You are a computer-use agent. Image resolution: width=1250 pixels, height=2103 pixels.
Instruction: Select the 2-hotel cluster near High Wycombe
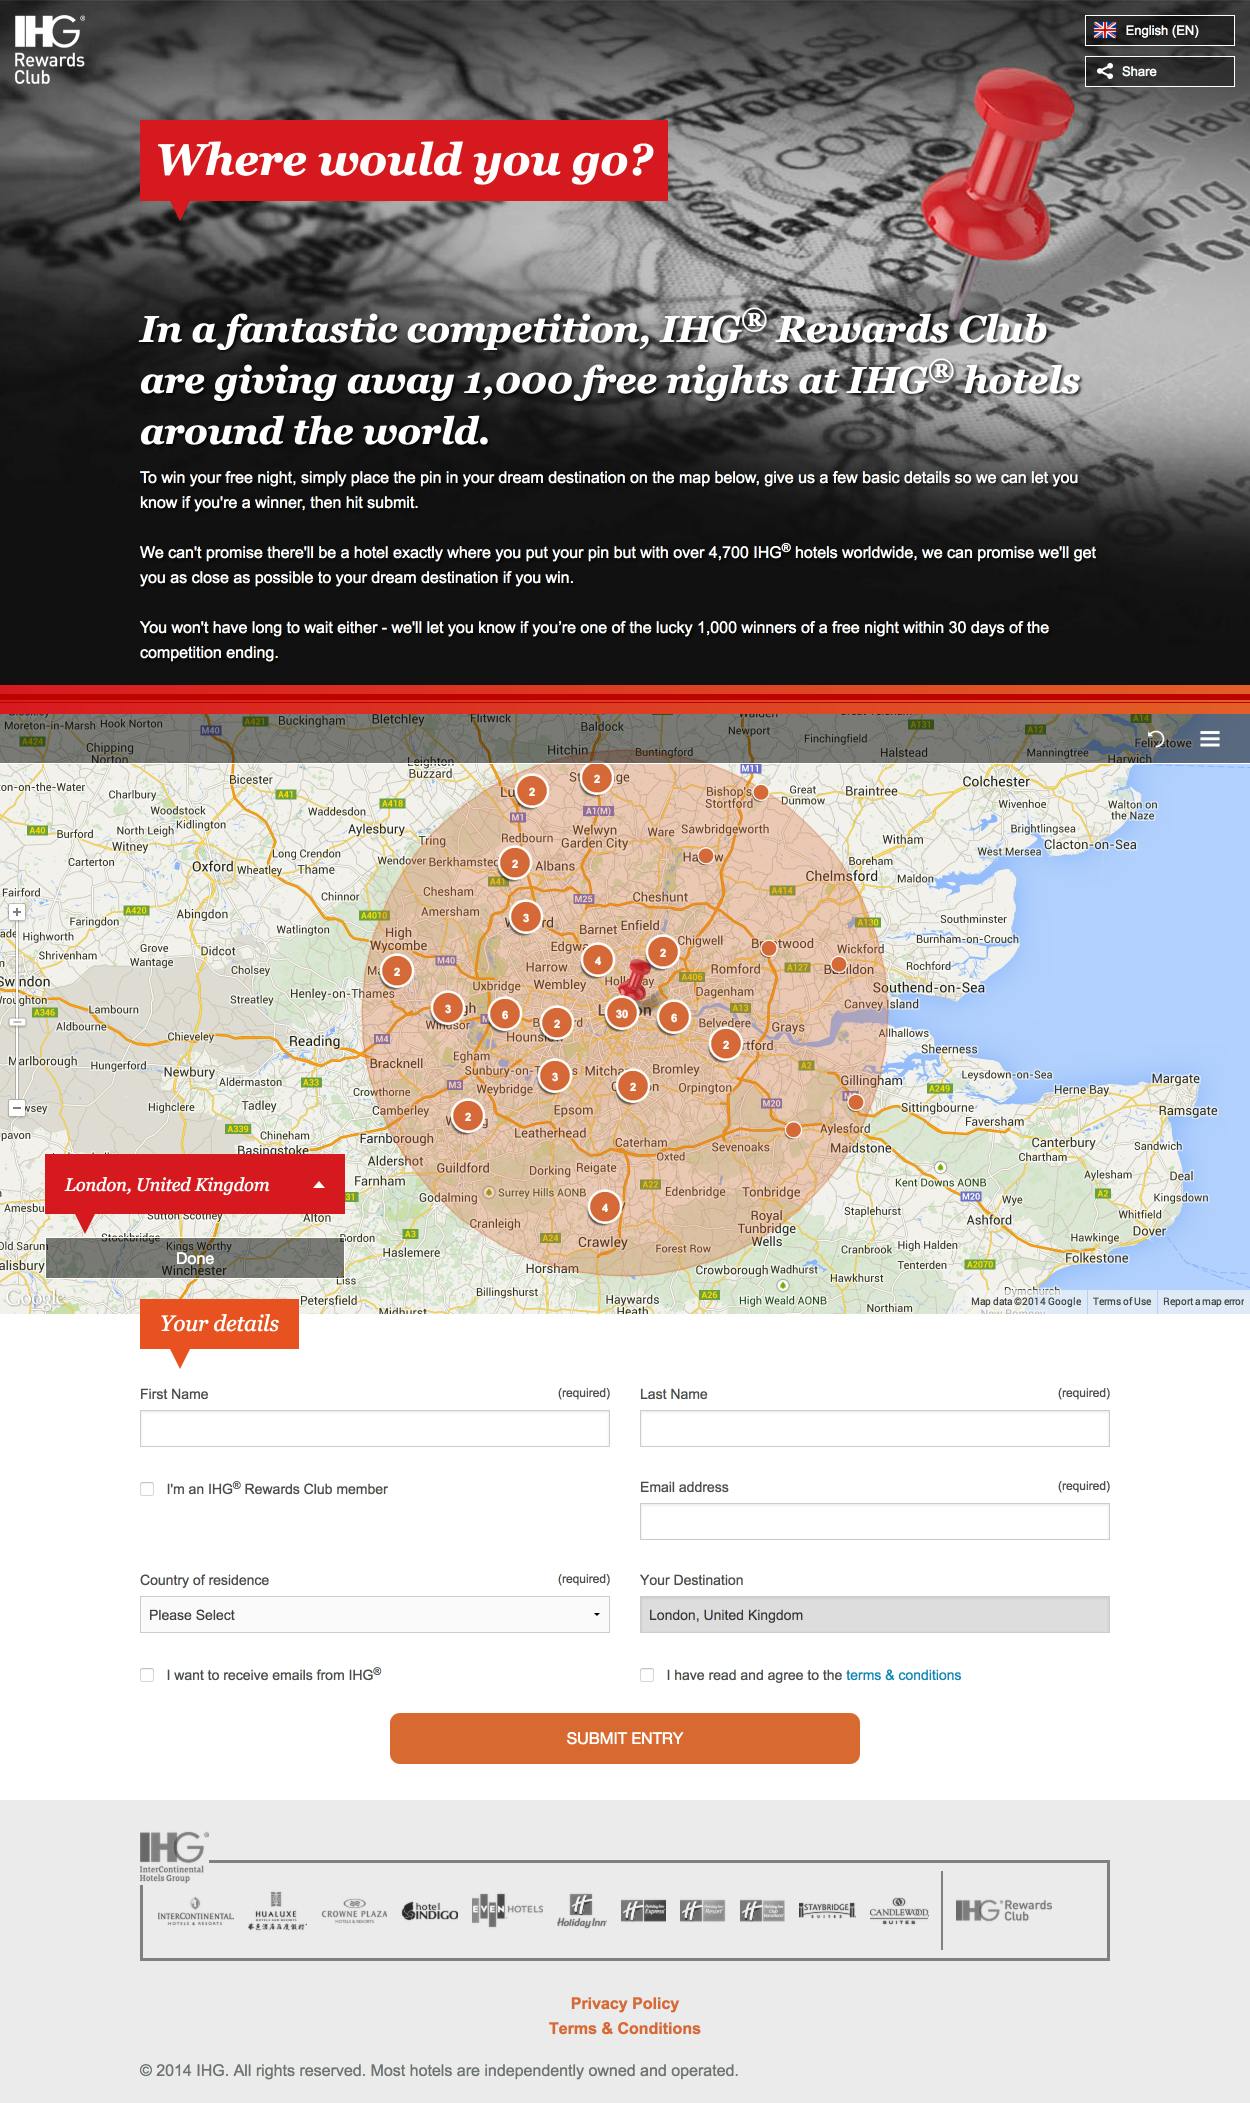[x=397, y=971]
